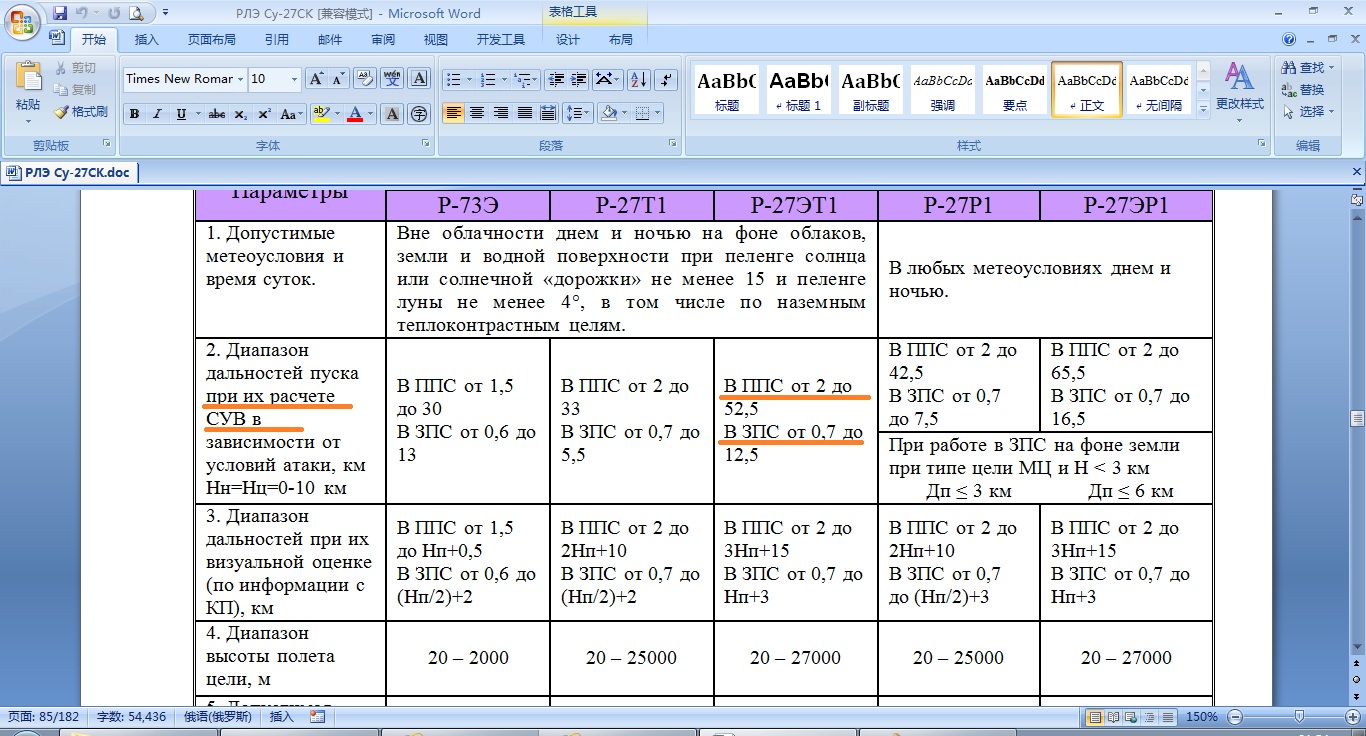The height and width of the screenshot is (736, 1366).
Task: Click table cell containing 20 – 27000 under Р-27ЭТ1
Action: [796, 658]
